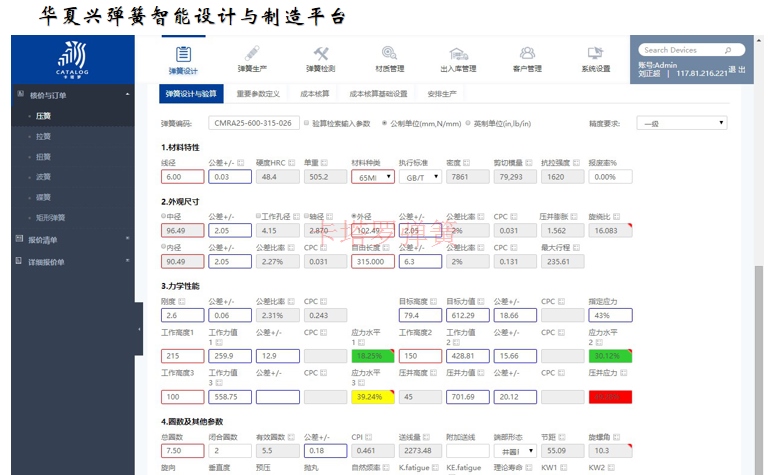
Task: Click the info icon next to 剪切模量
Action: coord(529,162)
